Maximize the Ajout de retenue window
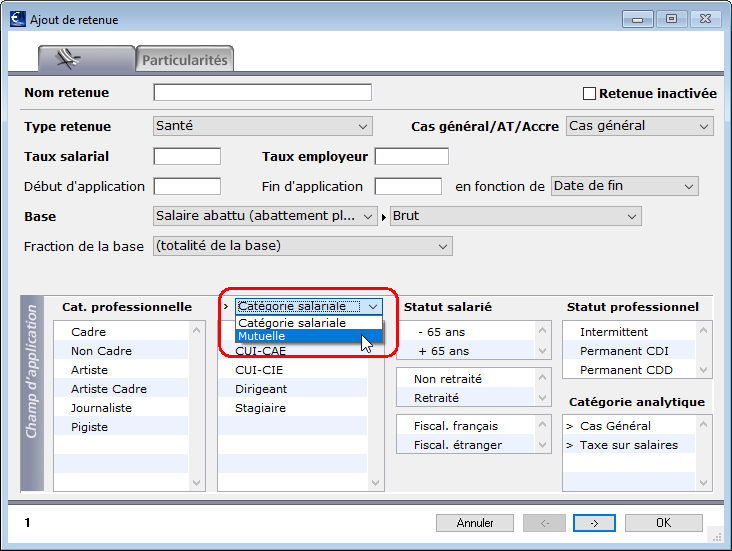This screenshot has width=732, height=551. pyautogui.click(x=671, y=19)
